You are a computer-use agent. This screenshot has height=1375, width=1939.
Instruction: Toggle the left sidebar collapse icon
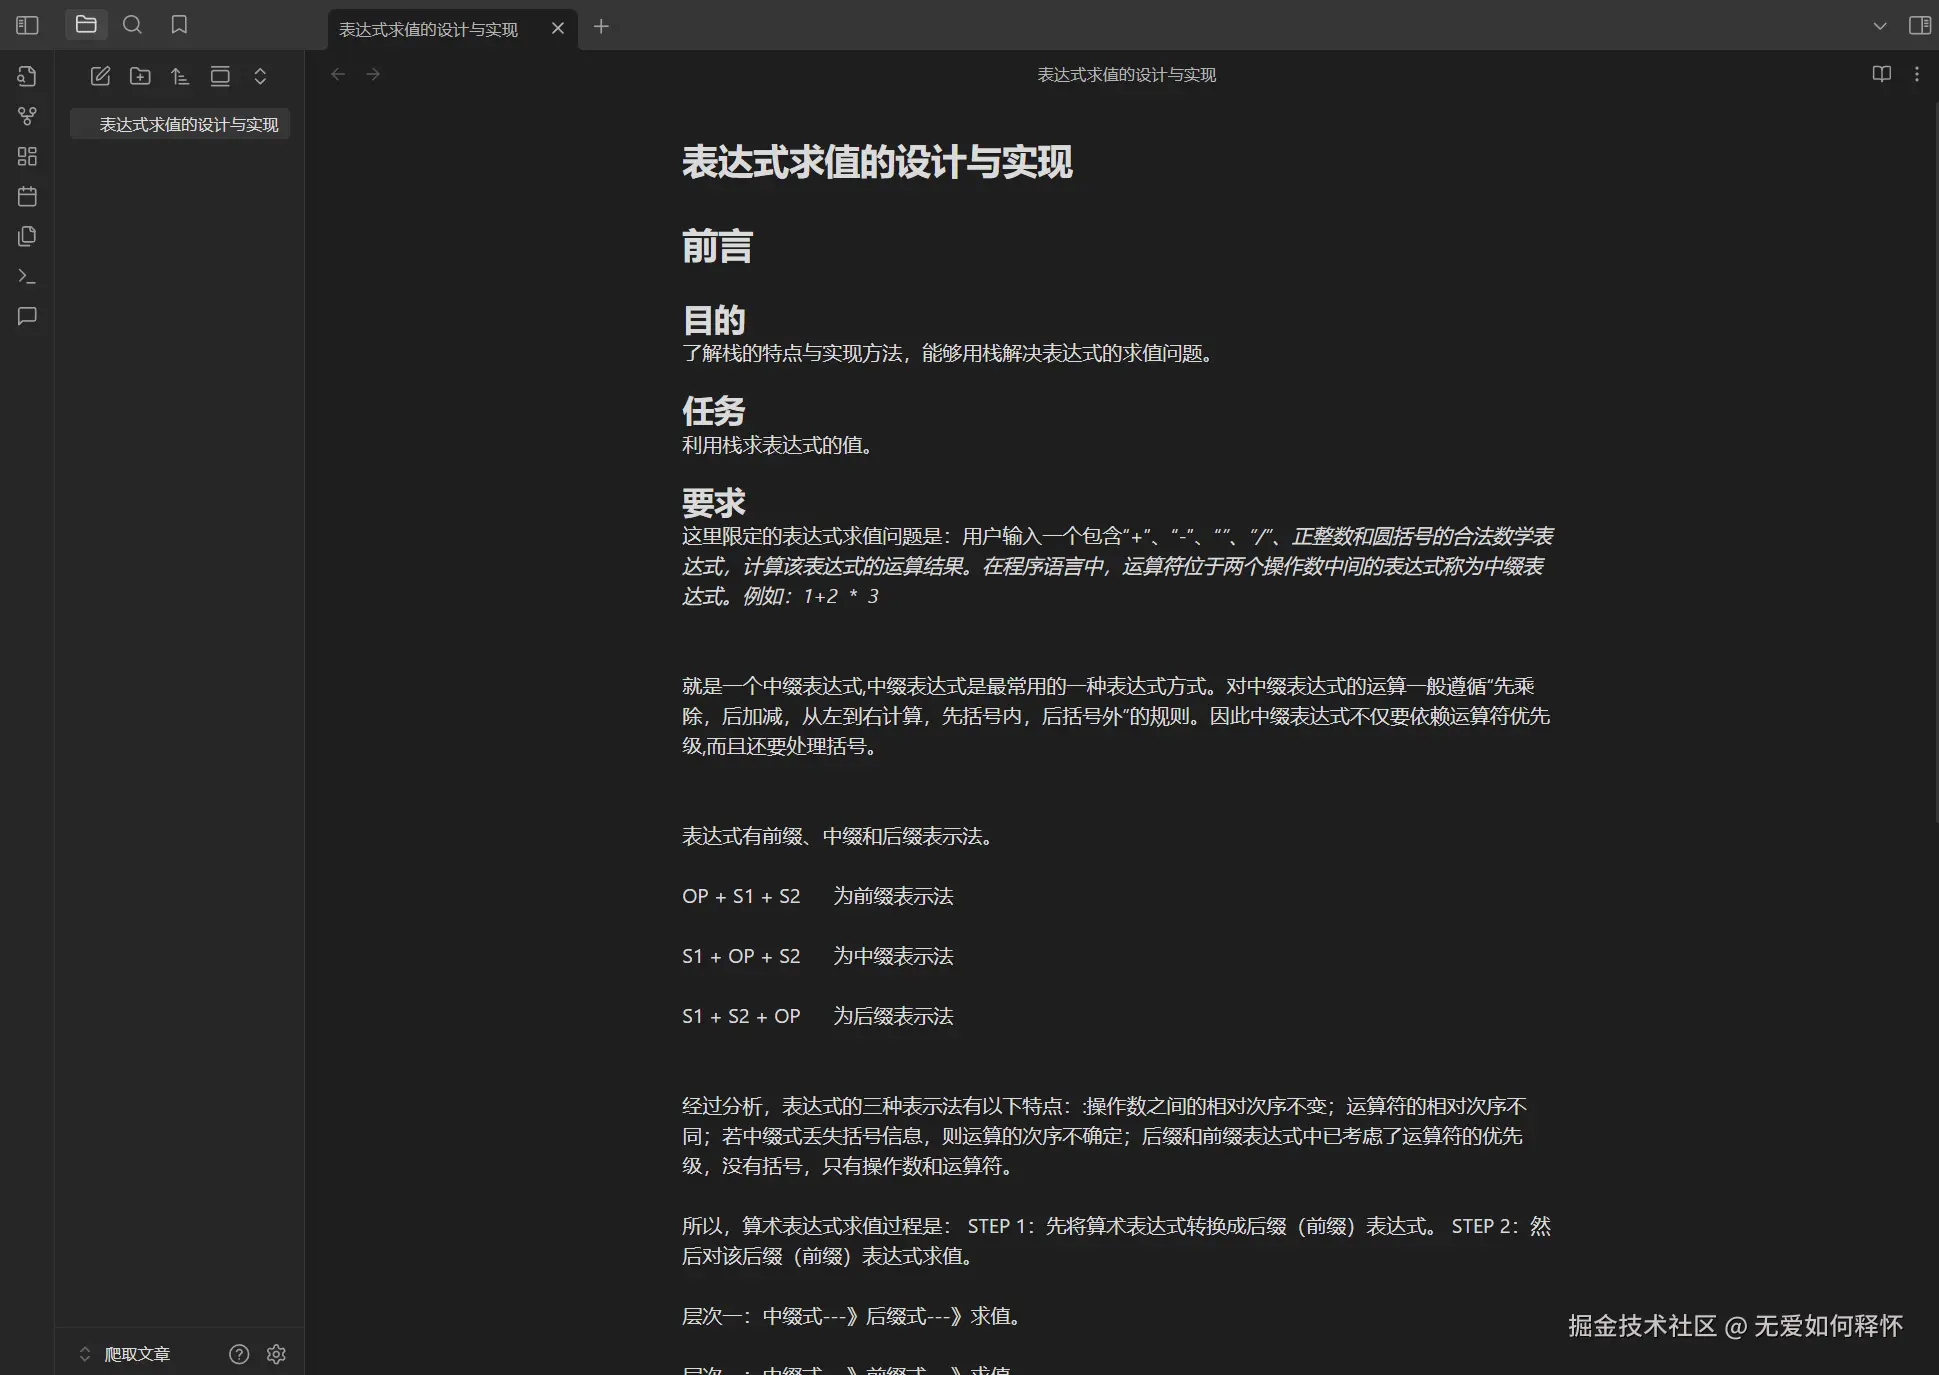27,25
